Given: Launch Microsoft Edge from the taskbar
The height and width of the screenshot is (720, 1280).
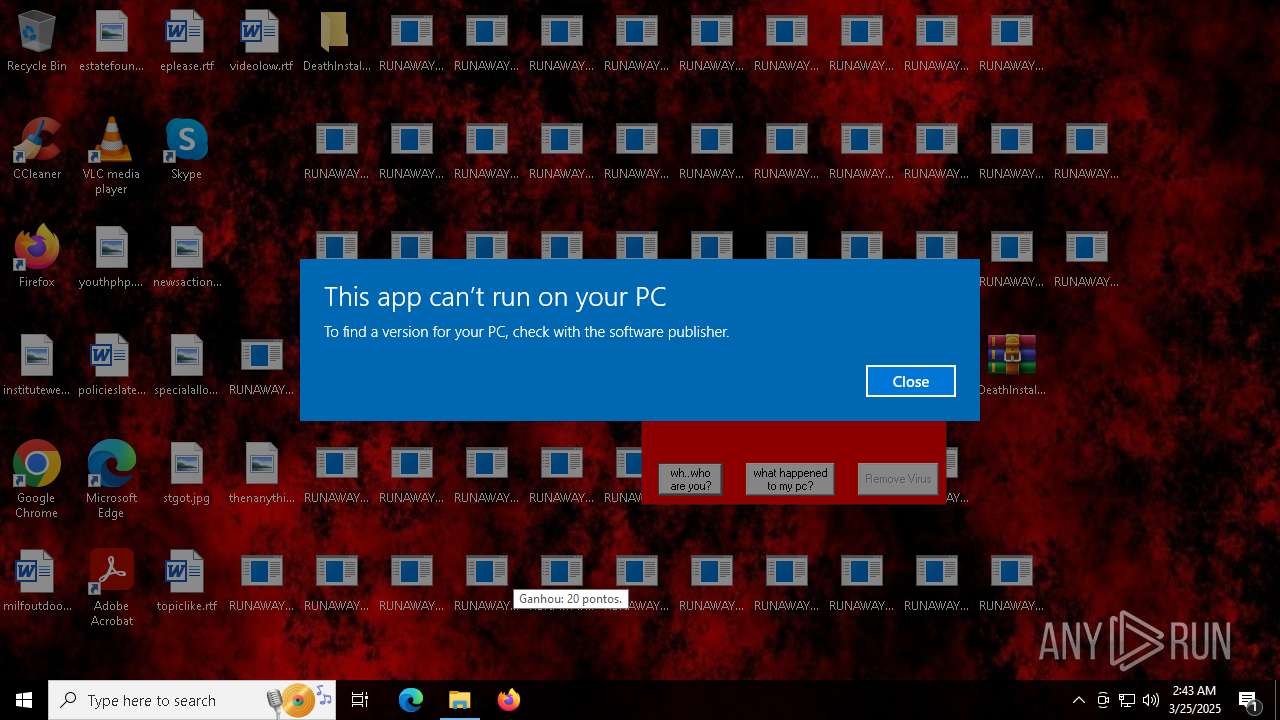Looking at the screenshot, I should [411, 700].
